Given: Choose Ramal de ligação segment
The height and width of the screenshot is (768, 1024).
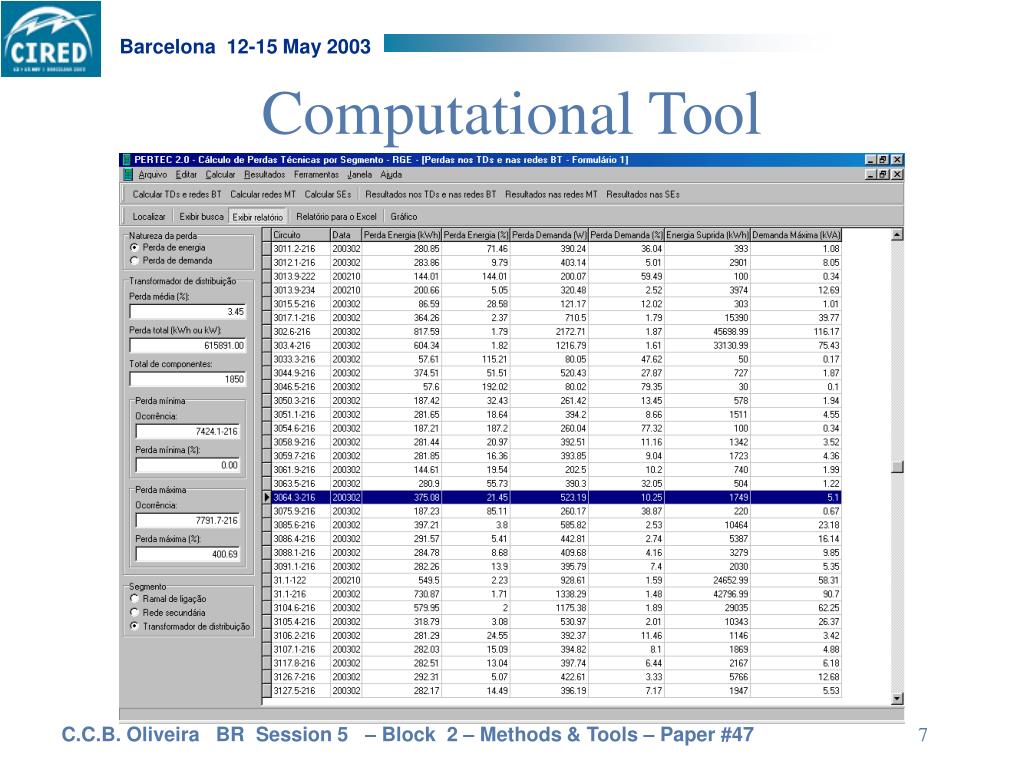Looking at the screenshot, I should click(134, 598).
